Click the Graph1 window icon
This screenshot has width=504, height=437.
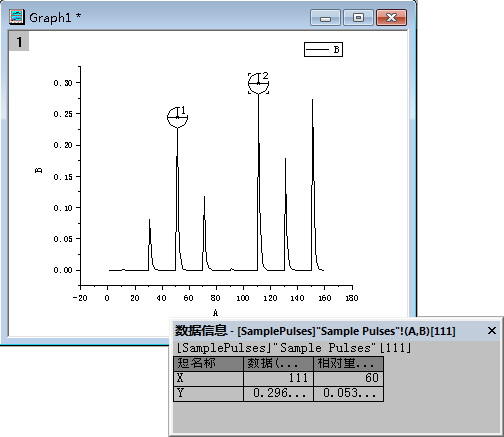click(16, 17)
